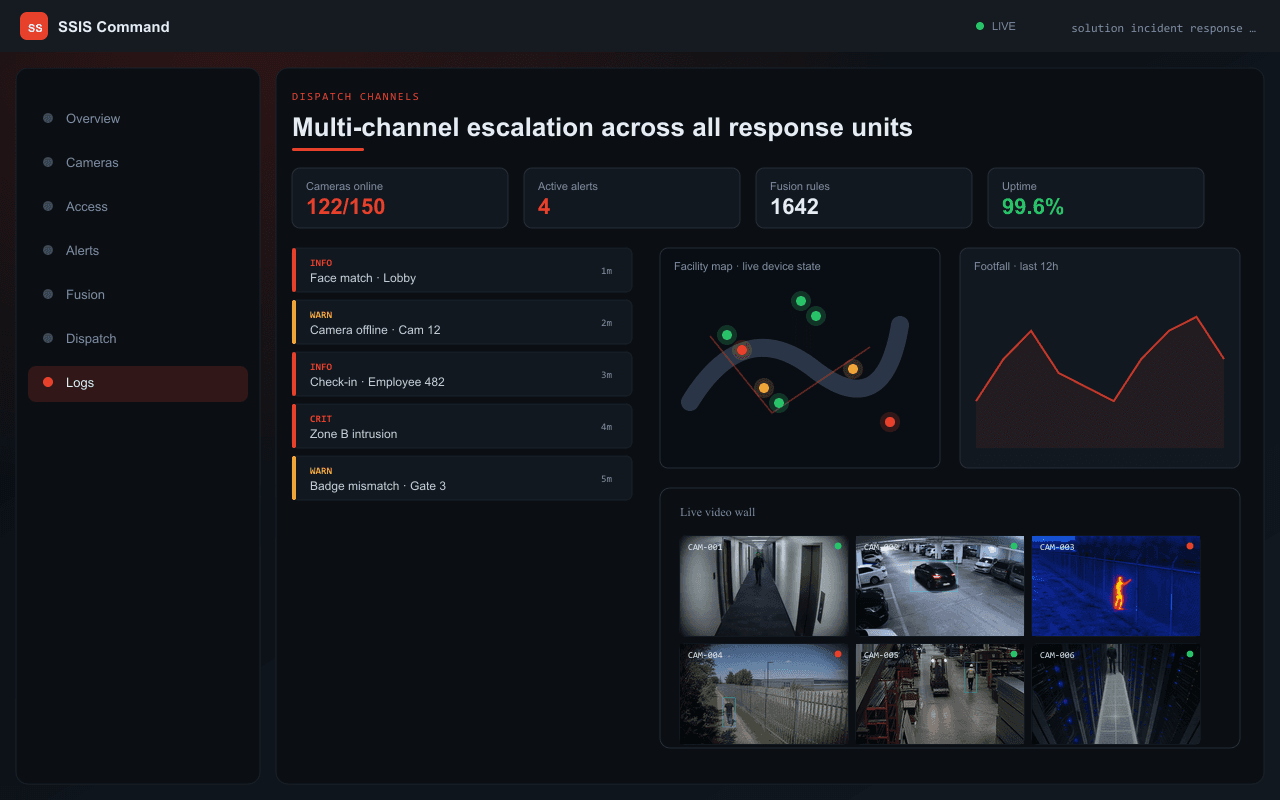Click the topmost green device dot on map
The height and width of the screenshot is (800, 1280).
click(800, 300)
